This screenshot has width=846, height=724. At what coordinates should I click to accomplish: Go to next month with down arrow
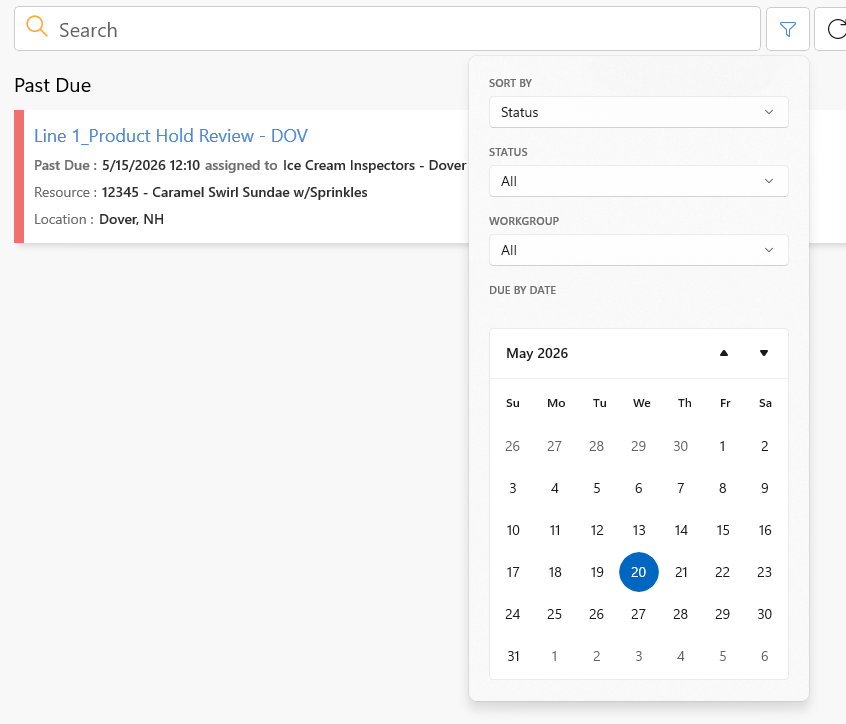(764, 353)
